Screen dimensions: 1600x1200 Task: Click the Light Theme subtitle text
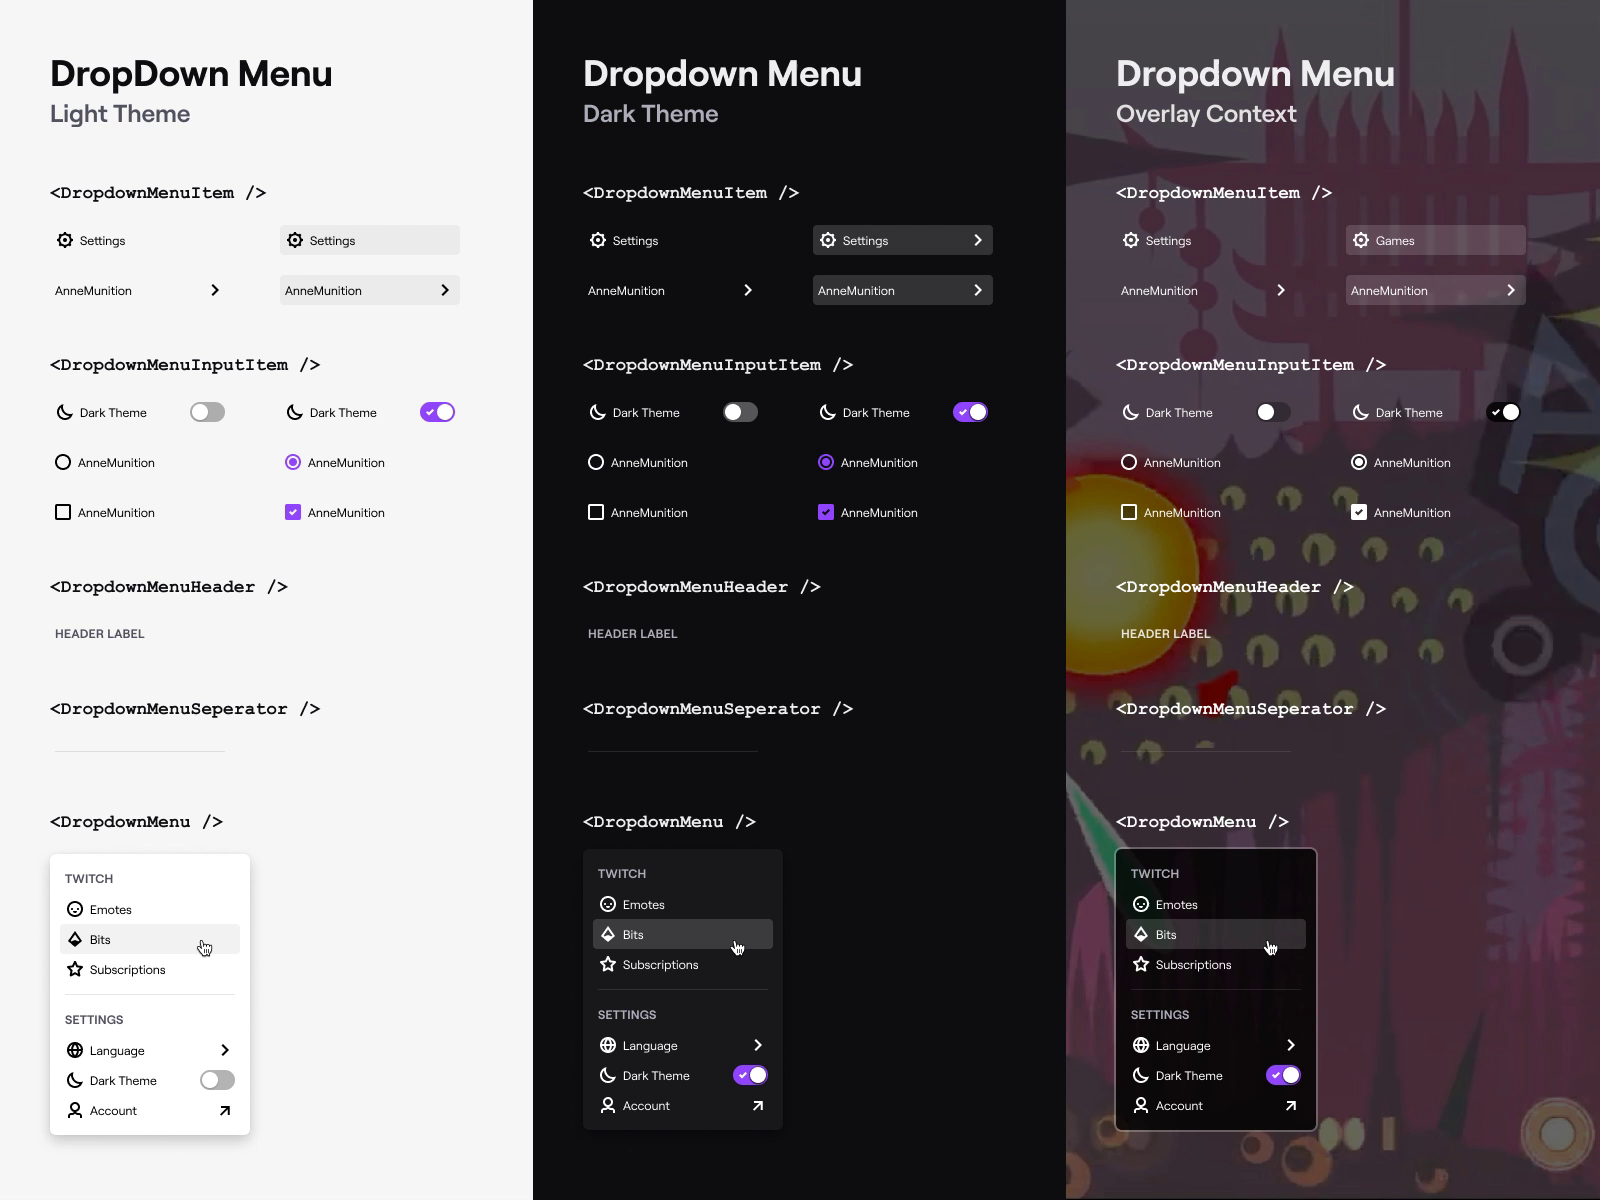[x=120, y=114]
